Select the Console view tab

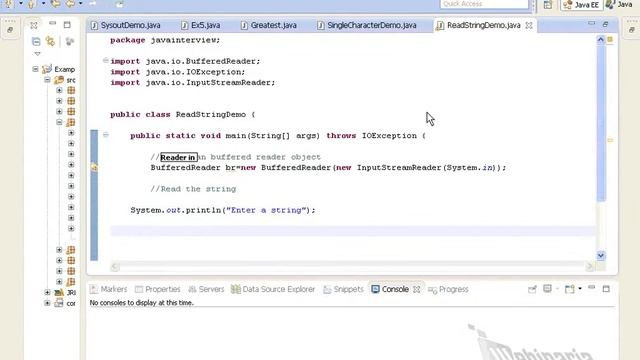(x=390, y=289)
